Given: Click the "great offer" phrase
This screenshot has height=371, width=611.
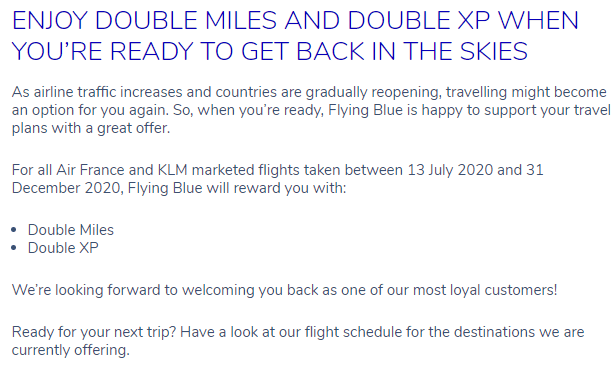Looking at the screenshot, I should [x=134, y=128].
